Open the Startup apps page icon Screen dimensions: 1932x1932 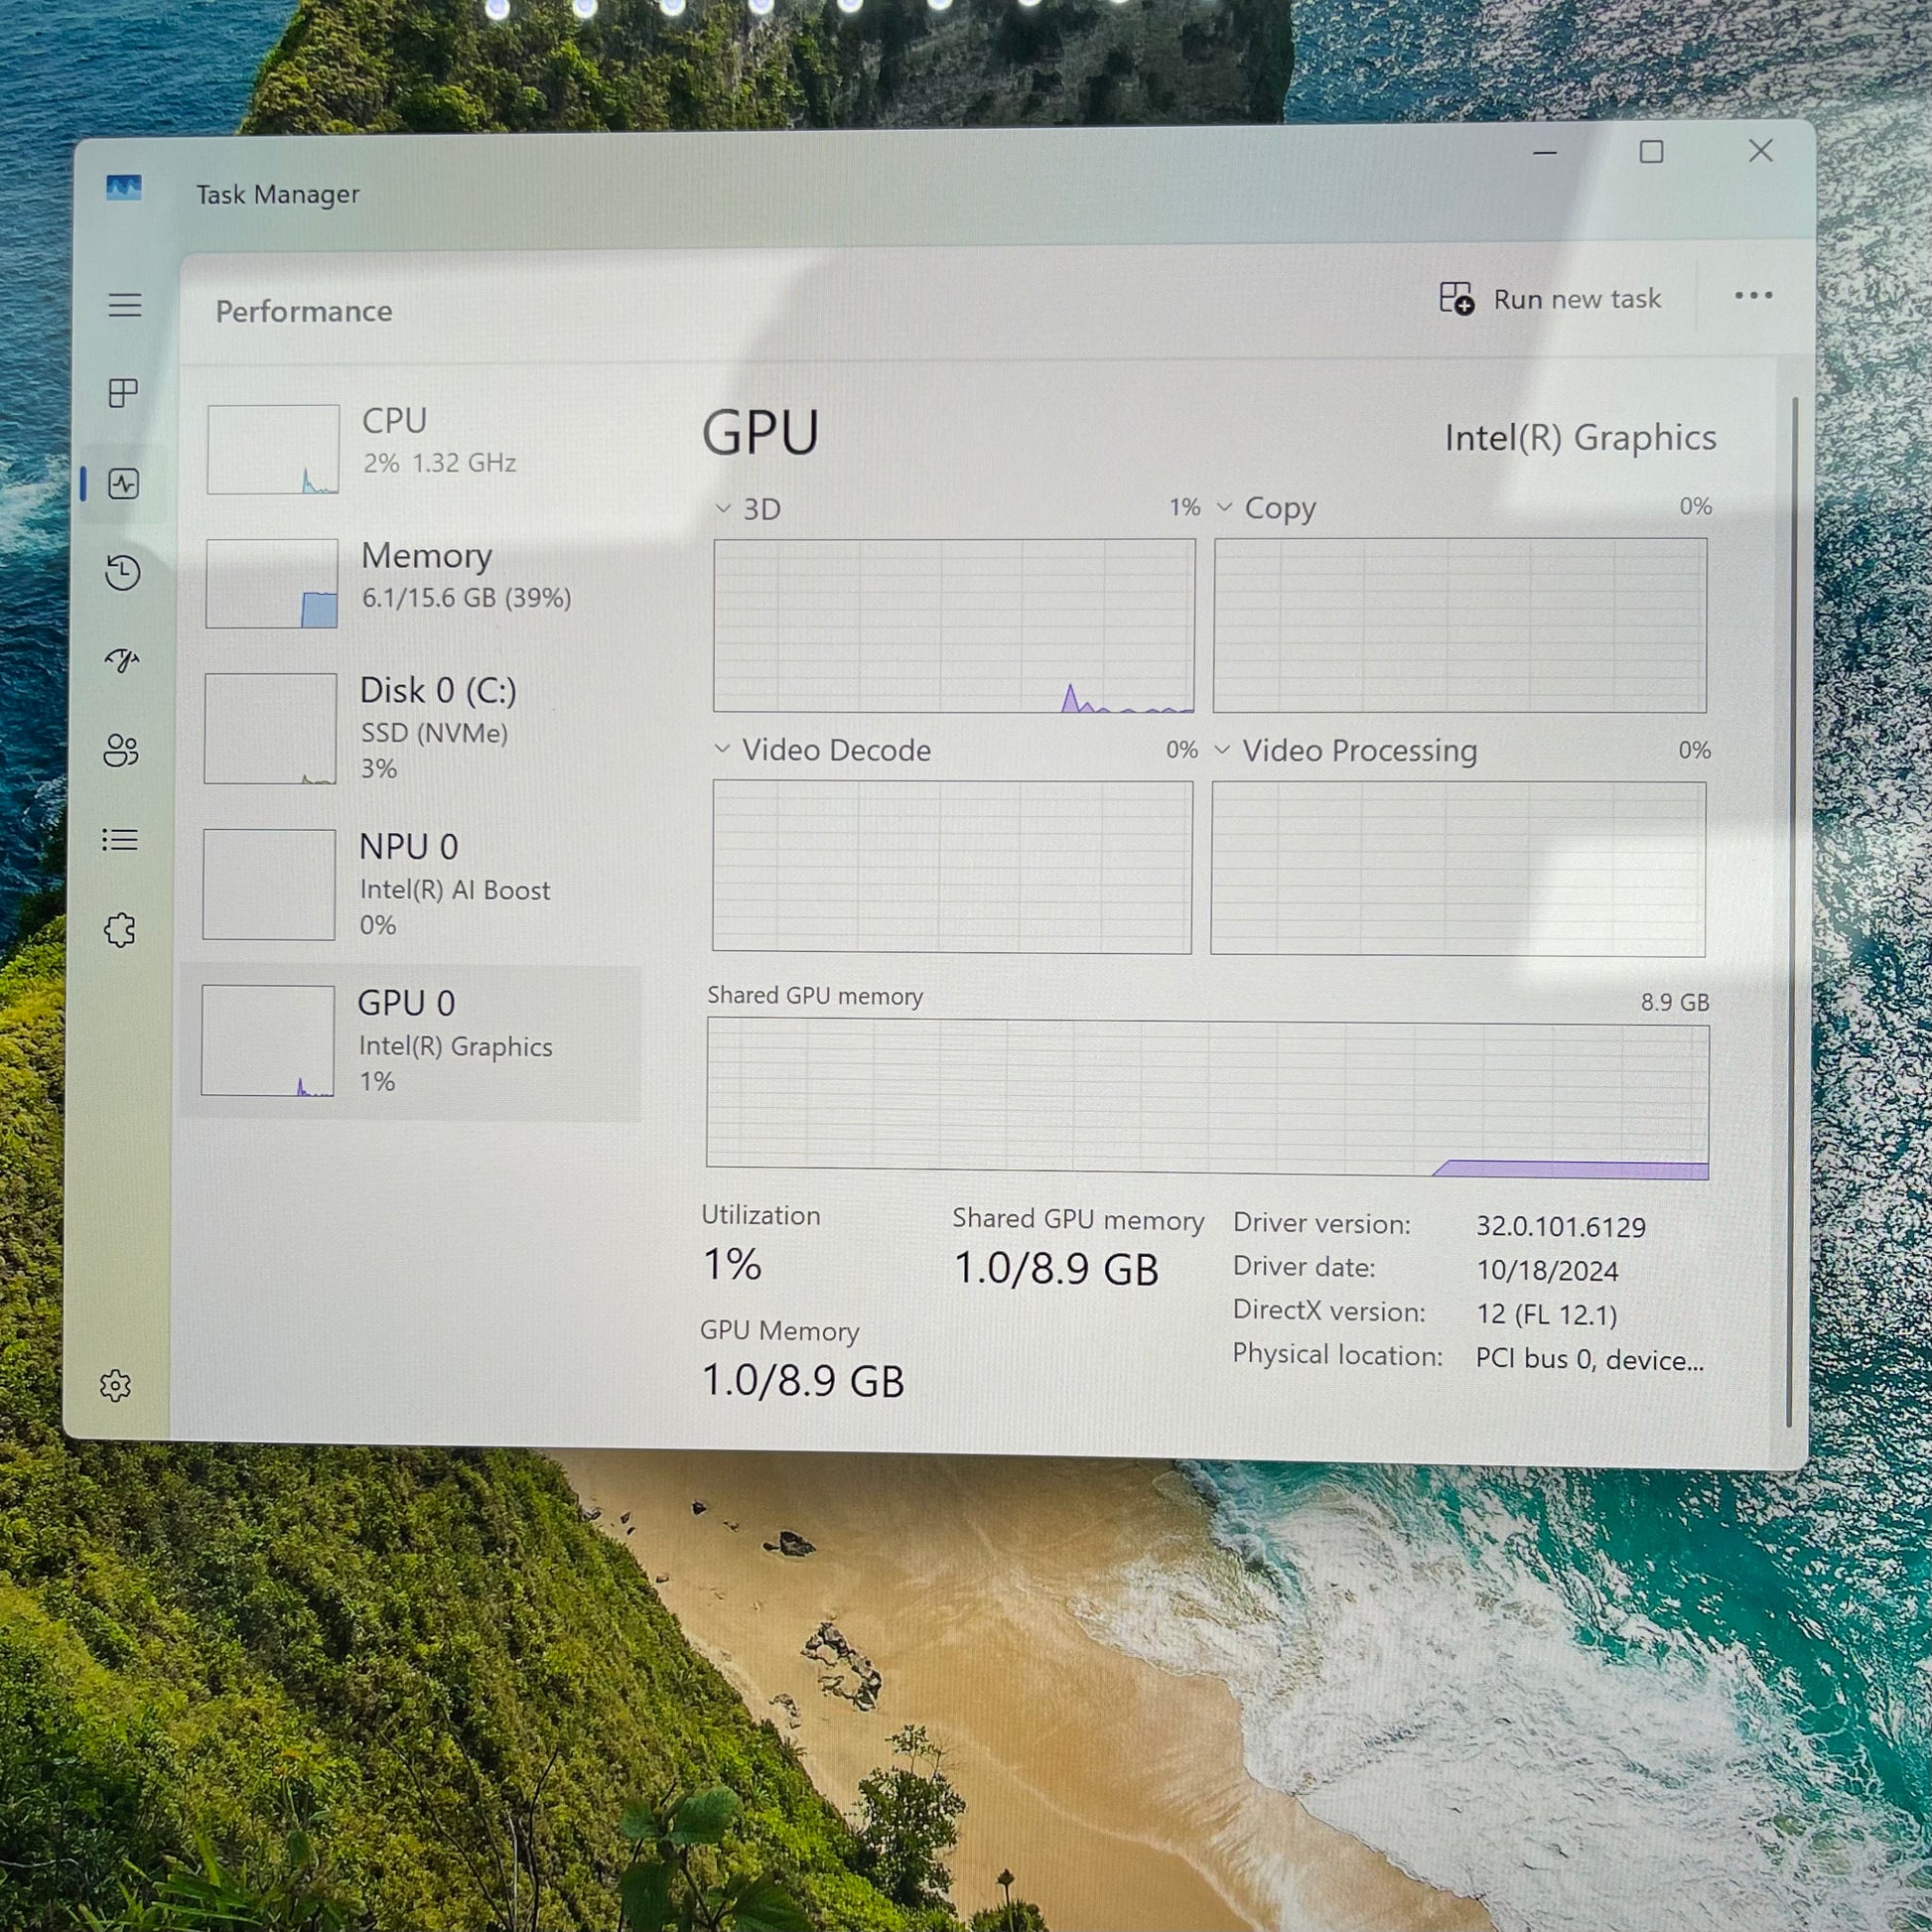coord(122,660)
